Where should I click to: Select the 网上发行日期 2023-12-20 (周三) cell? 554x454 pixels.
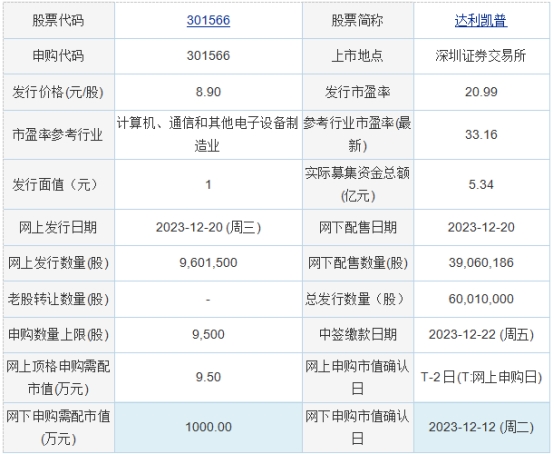coord(208,227)
